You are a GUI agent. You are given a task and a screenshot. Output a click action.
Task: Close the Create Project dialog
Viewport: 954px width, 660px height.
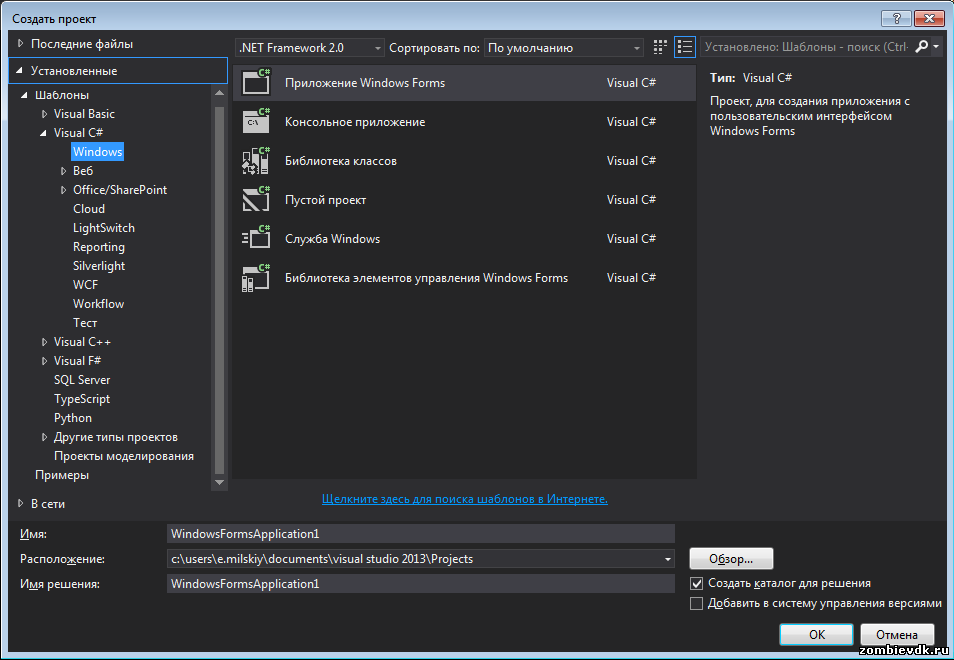point(929,18)
